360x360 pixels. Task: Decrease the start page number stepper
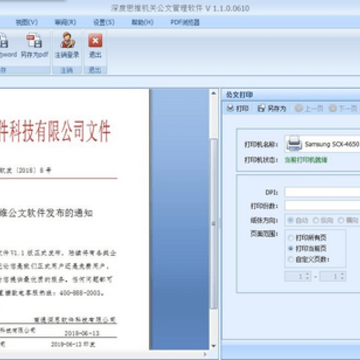click(x=307, y=278)
